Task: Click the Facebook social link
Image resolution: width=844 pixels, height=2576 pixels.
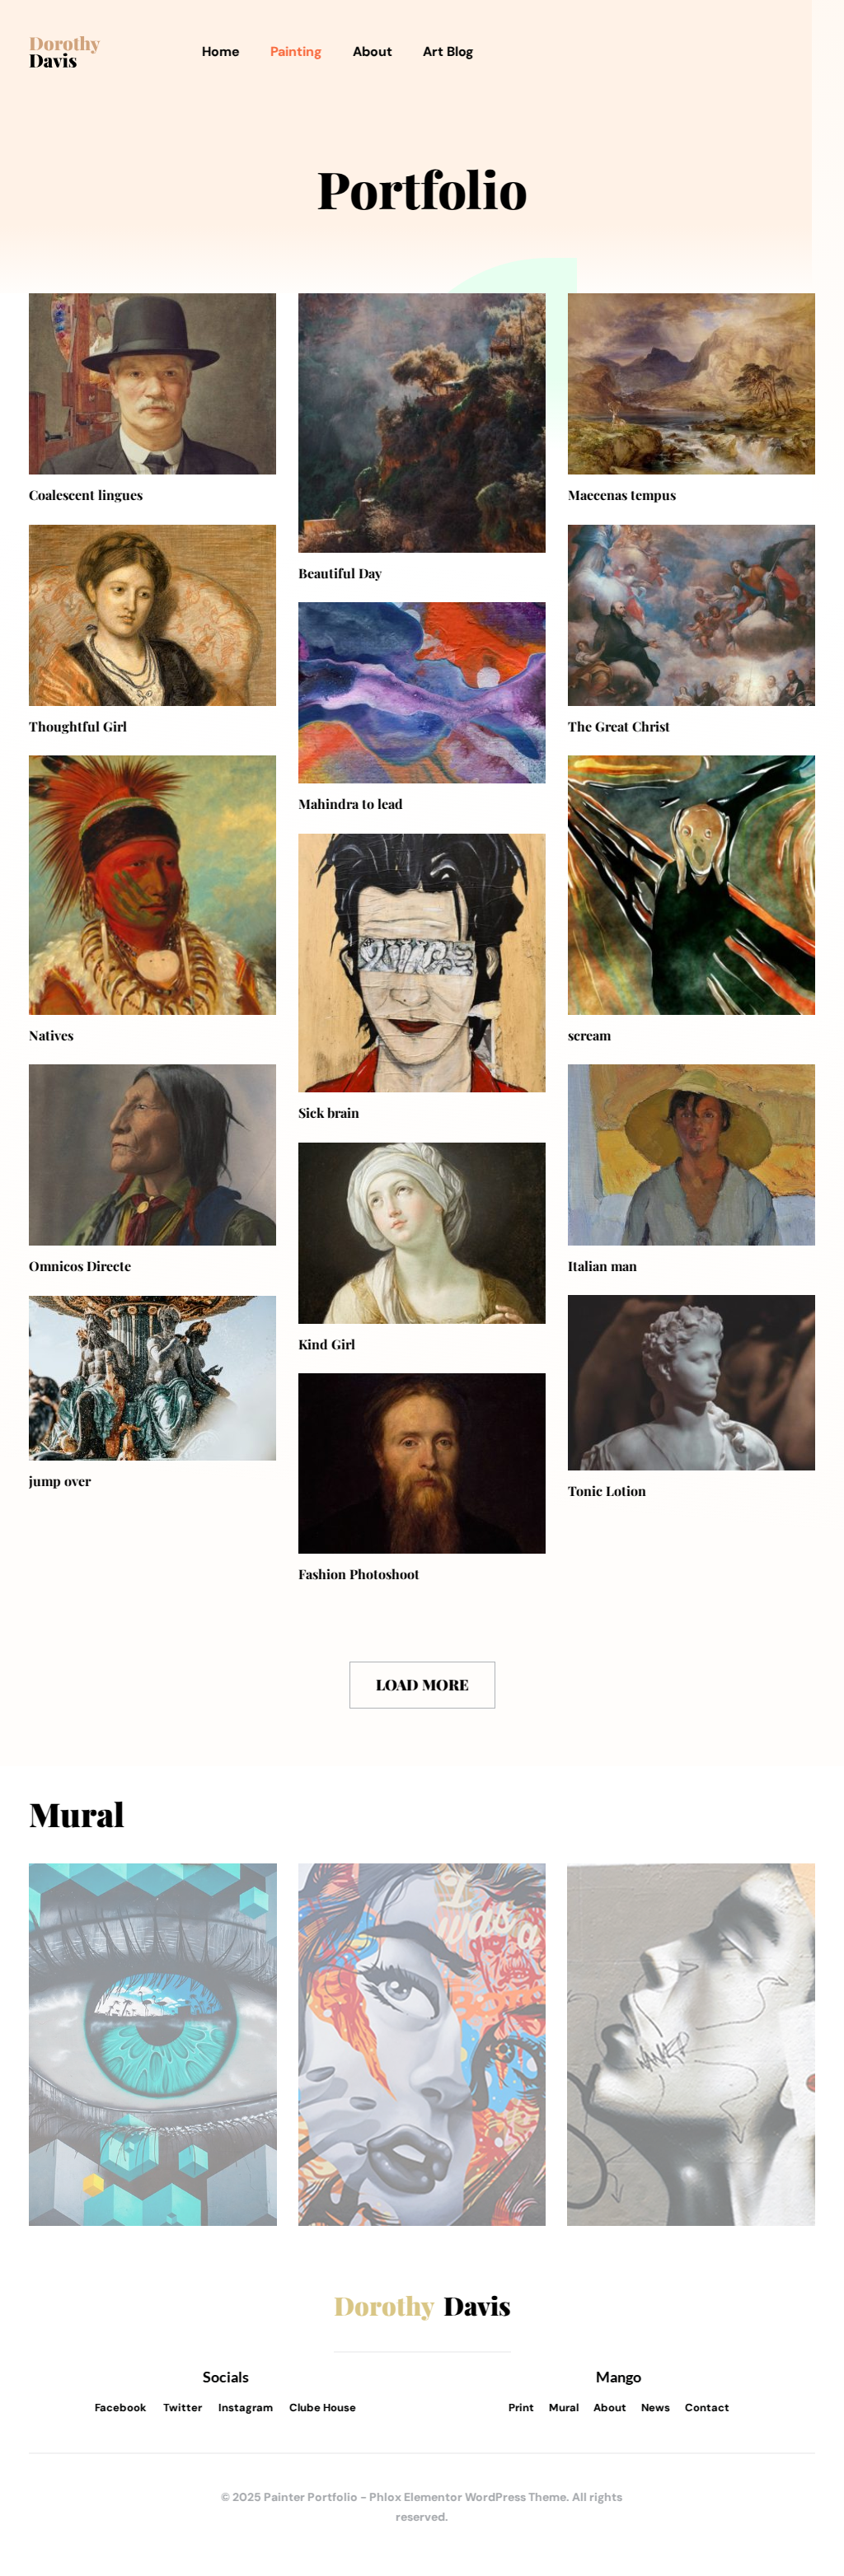Action: pos(120,2408)
